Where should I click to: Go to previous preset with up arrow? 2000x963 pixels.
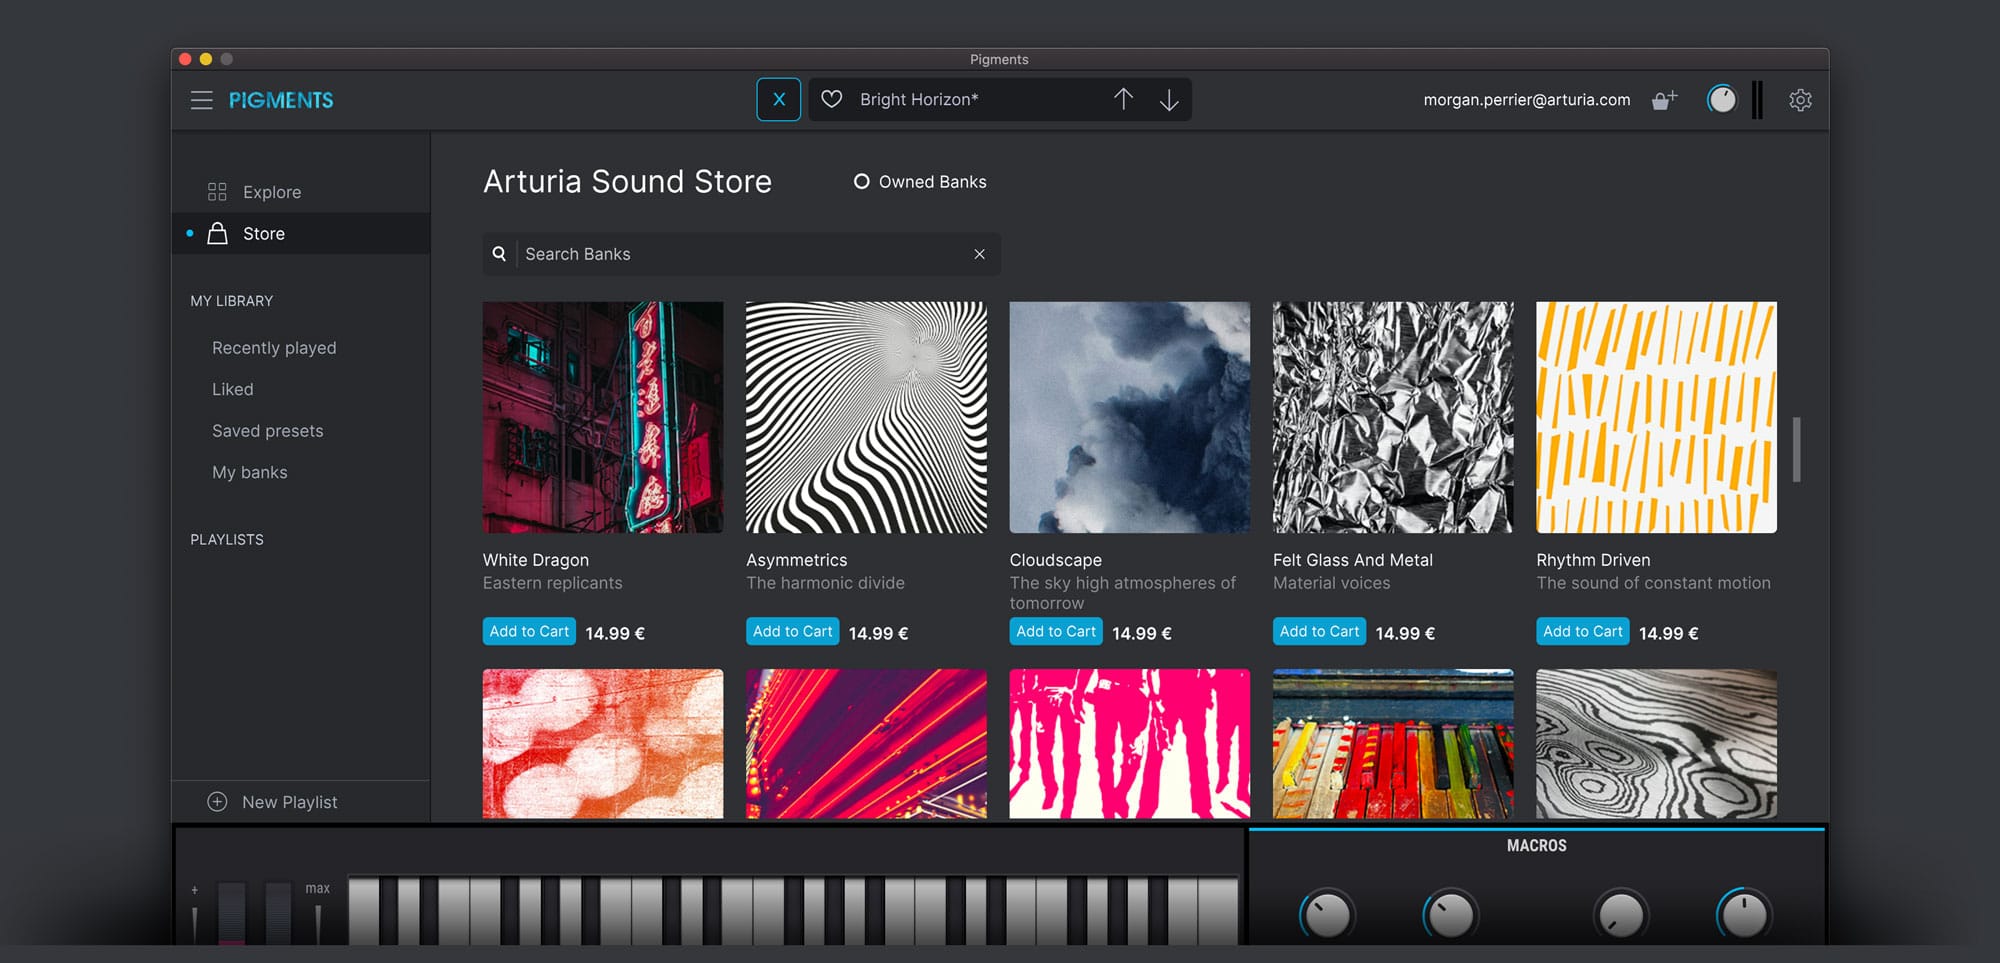pyautogui.click(x=1123, y=100)
